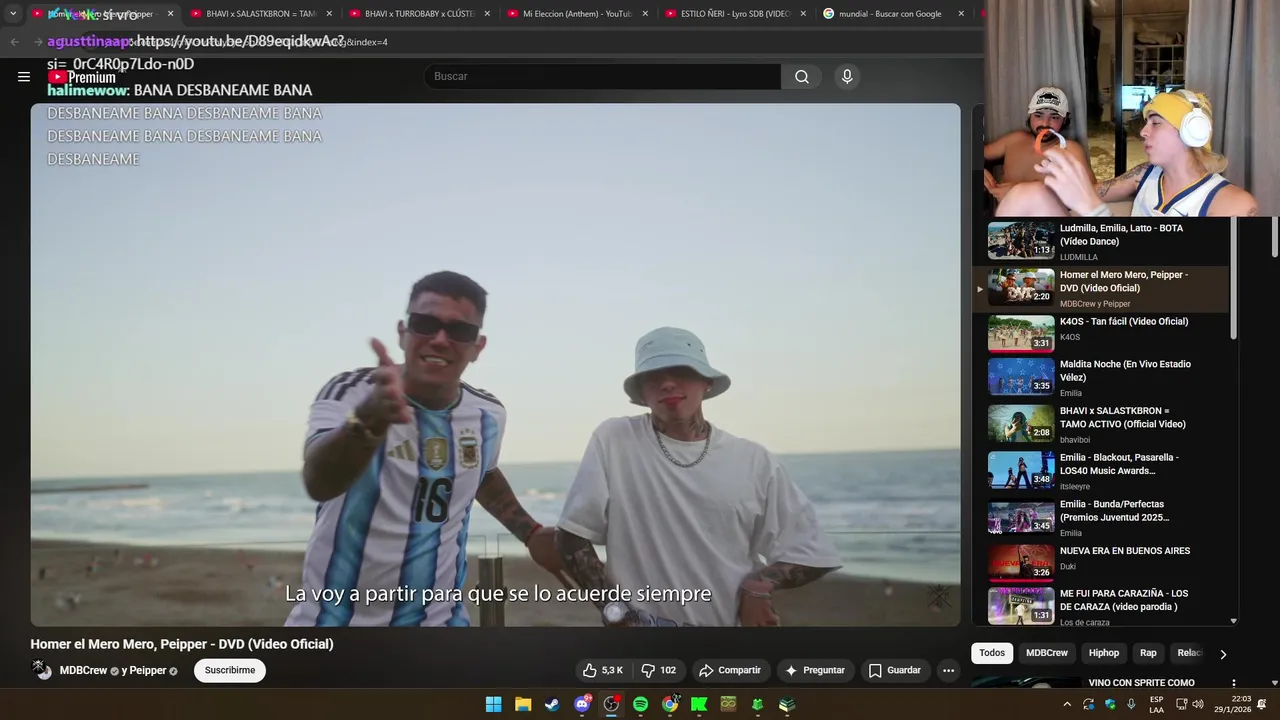Click the Windows Security shield tray icon
The height and width of the screenshot is (720, 1280).
click(x=1110, y=704)
